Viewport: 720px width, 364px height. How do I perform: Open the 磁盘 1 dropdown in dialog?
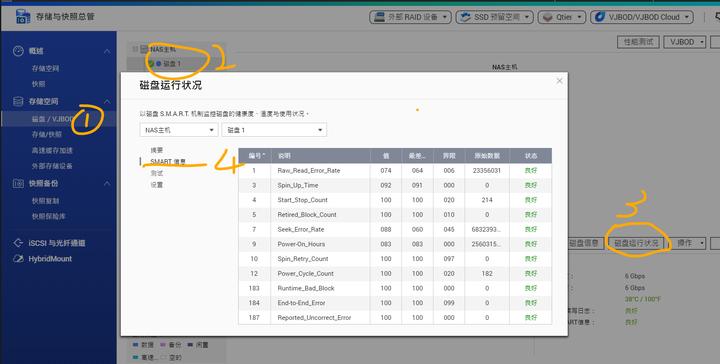point(274,130)
